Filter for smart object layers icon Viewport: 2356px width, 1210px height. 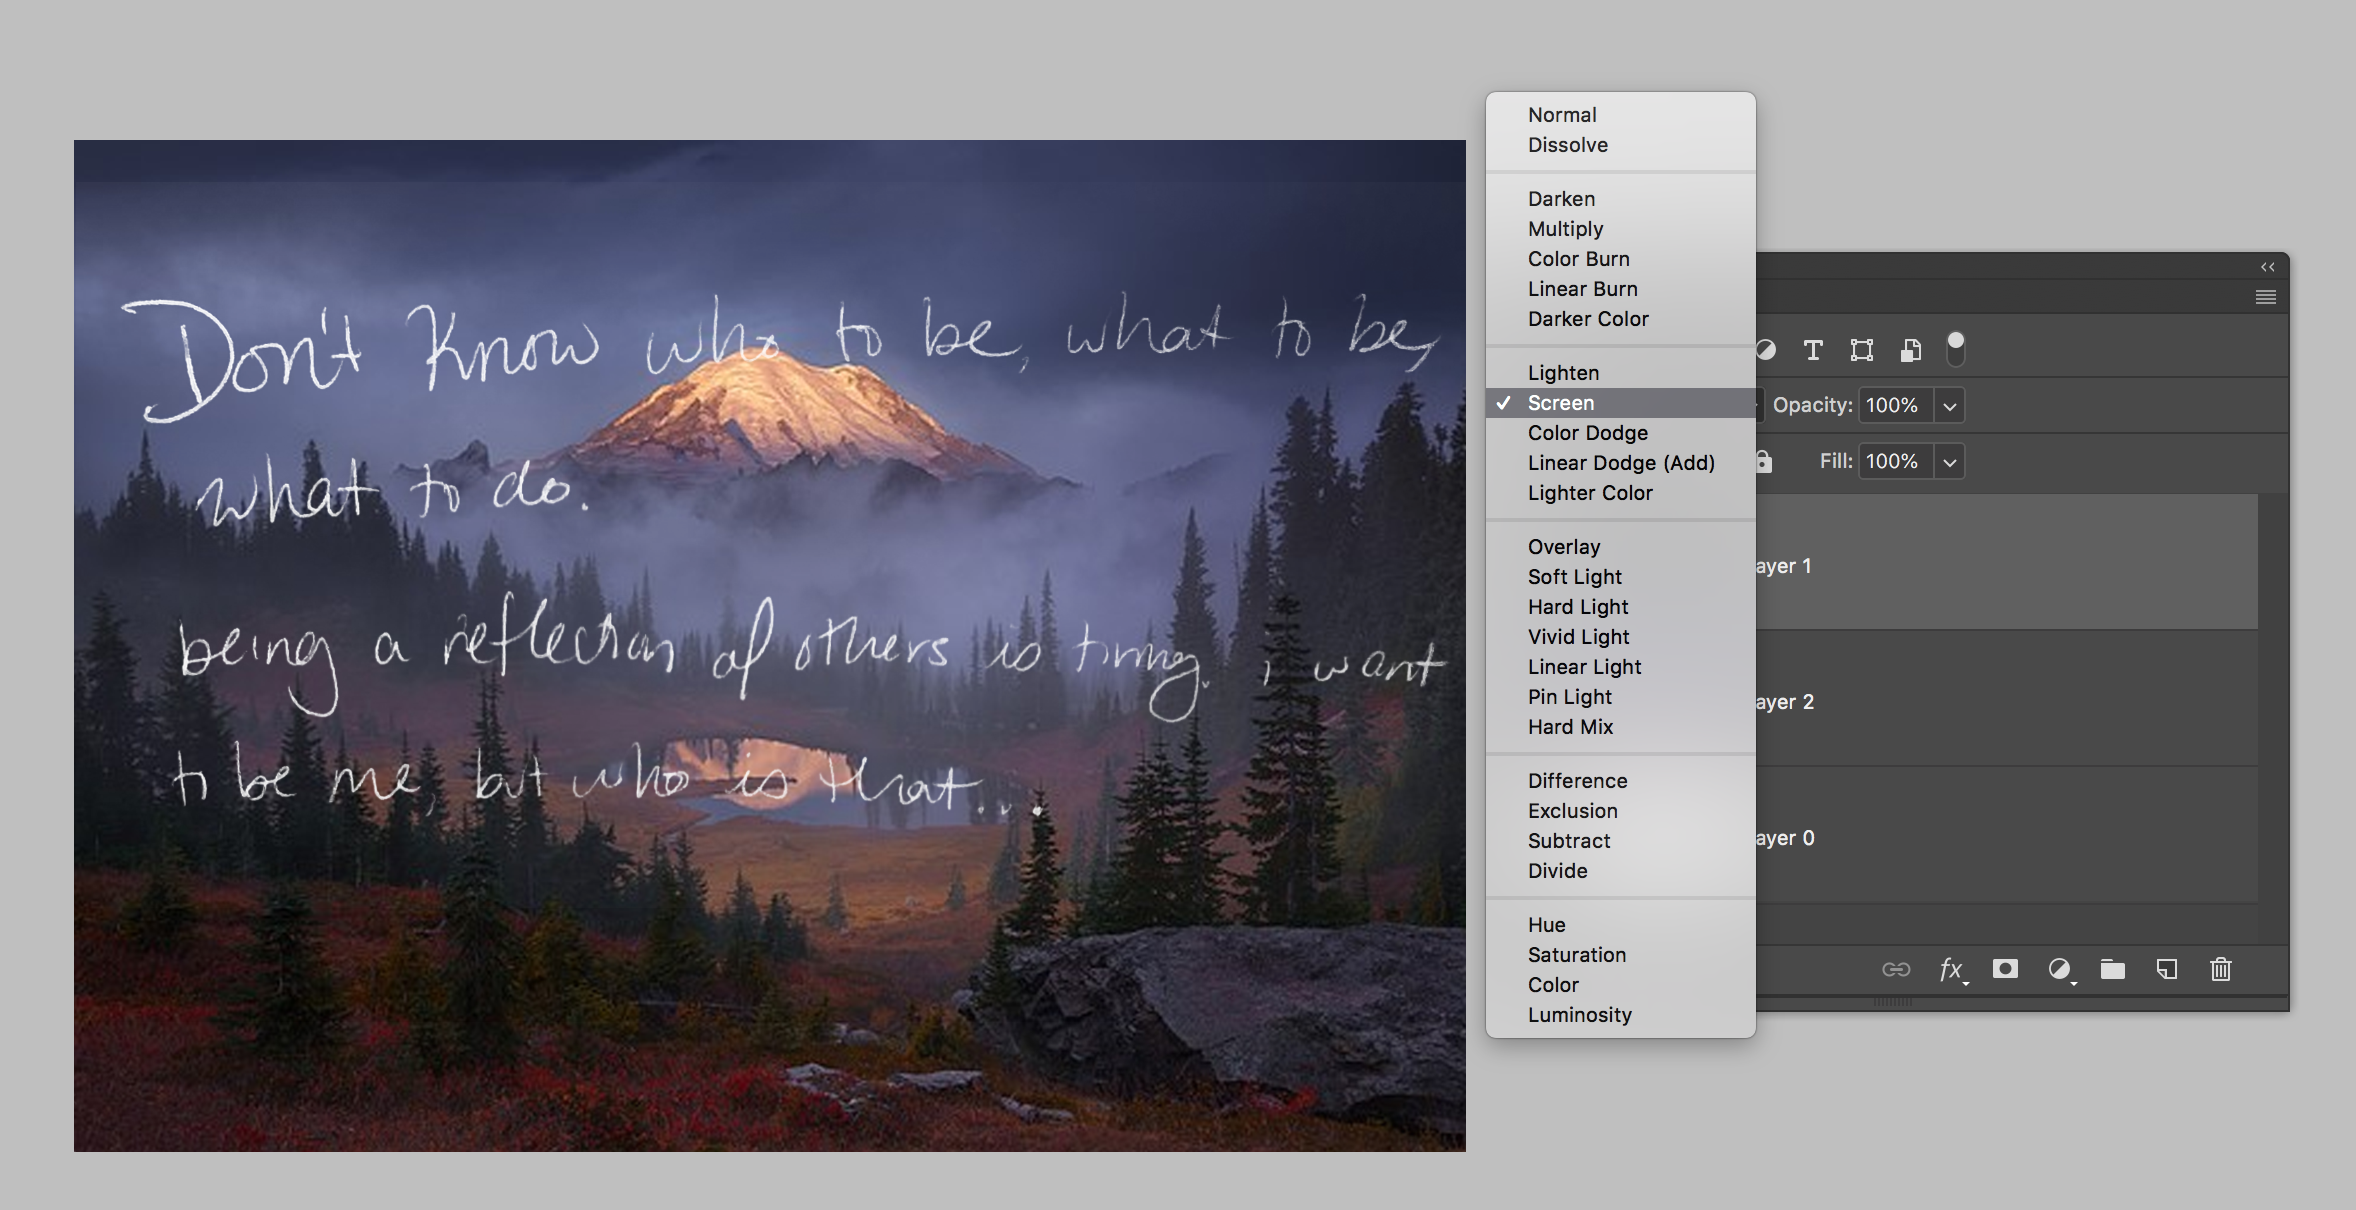[x=1911, y=350]
